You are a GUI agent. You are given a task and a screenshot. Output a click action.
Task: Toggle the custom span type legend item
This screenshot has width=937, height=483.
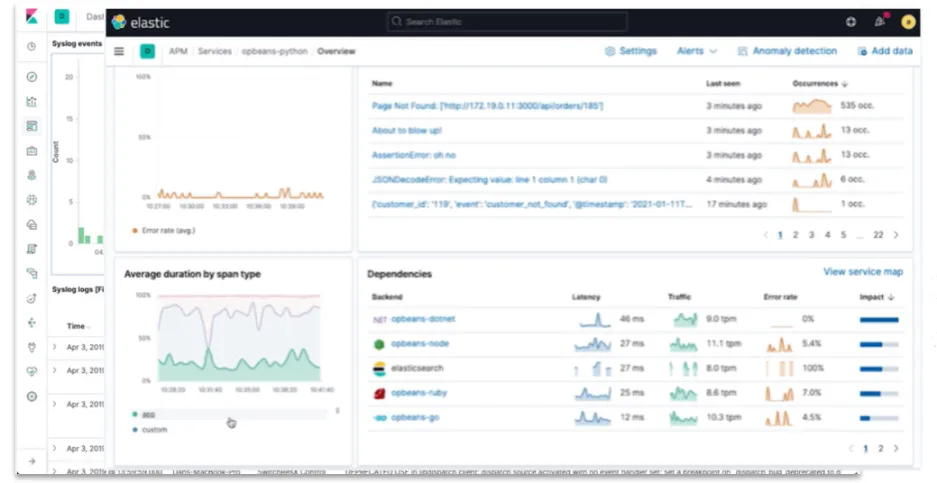155,429
